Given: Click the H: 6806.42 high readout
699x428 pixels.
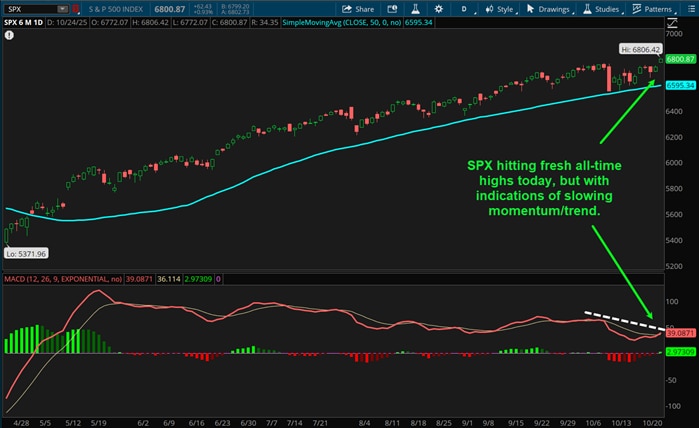Looking at the screenshot, I should [150, 22].
